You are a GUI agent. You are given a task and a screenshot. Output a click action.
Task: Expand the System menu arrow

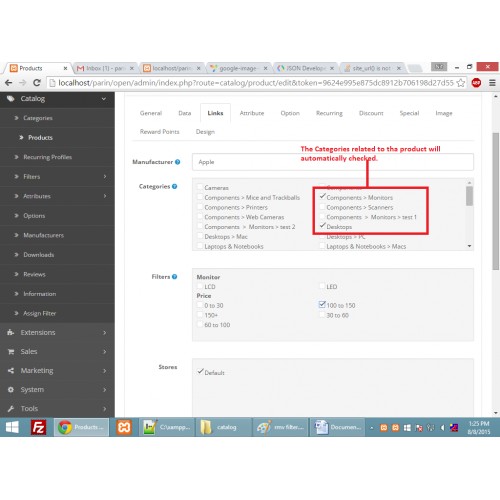pyautogui.click(x=104, y=390)
